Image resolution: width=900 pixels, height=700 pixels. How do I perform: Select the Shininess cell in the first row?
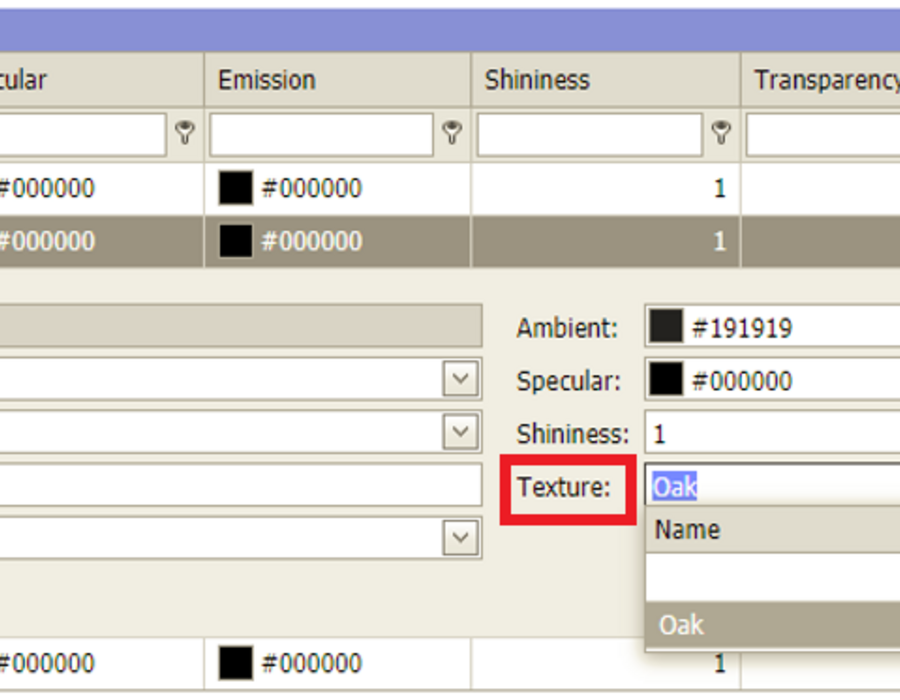tap(606, 188)
